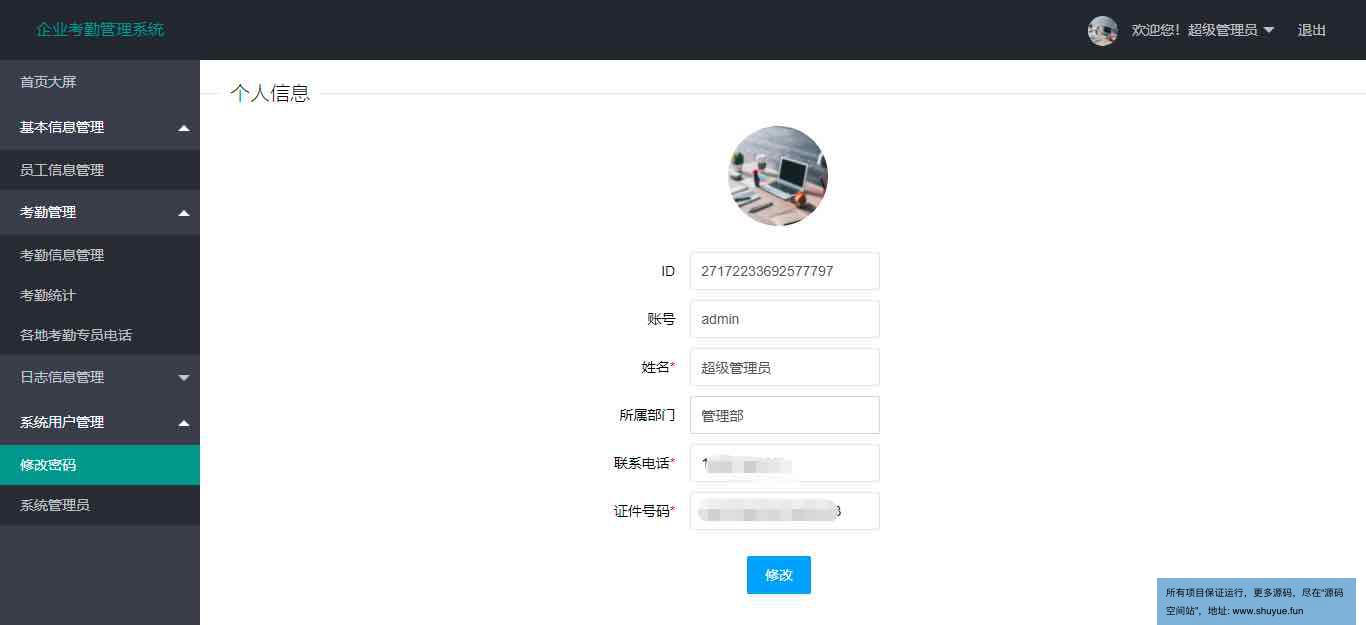Click the 证件号码 input field
The height and width of the screenshot is (625, 1366).
coord(785,511)
